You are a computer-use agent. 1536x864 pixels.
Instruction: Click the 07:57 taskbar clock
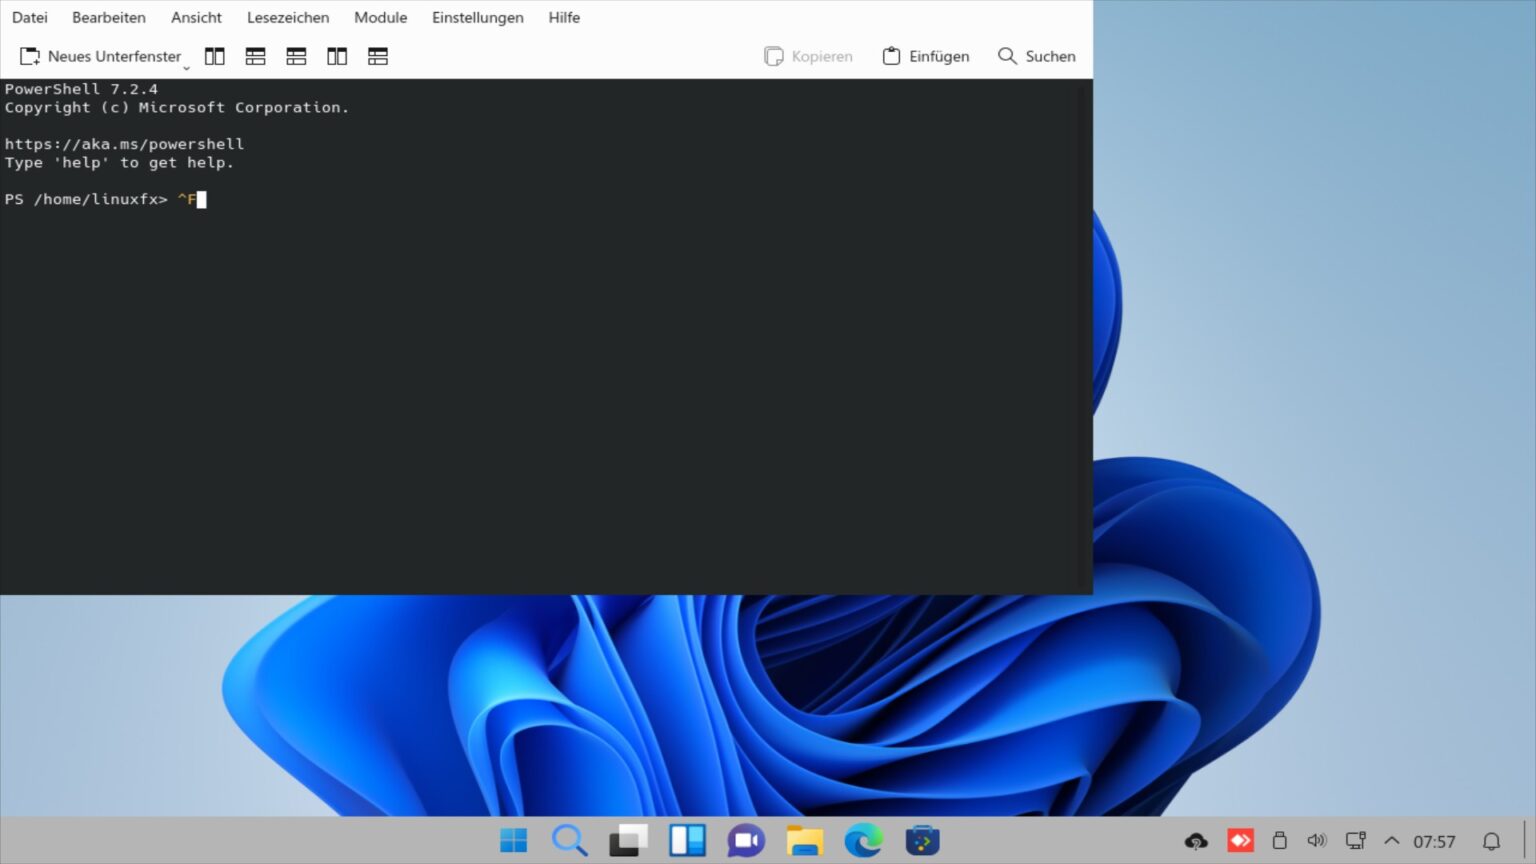[x=1434, y=842]
